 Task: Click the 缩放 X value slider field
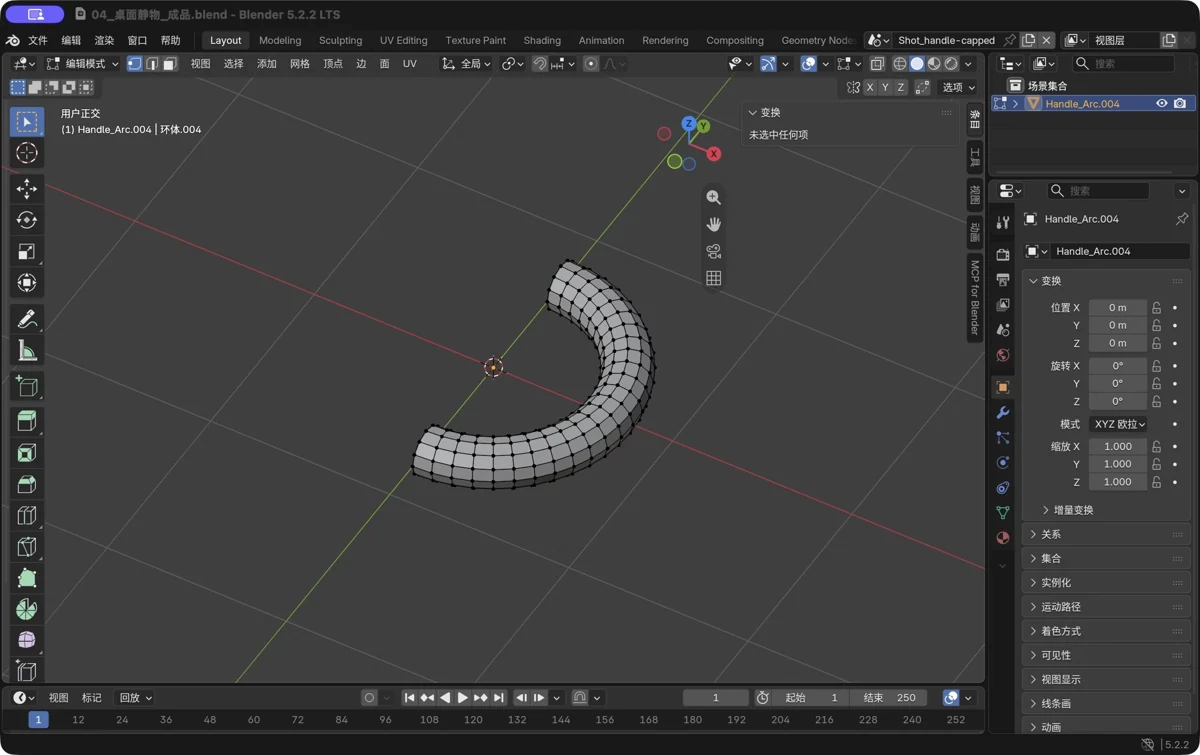click(x=1118, y=447)
